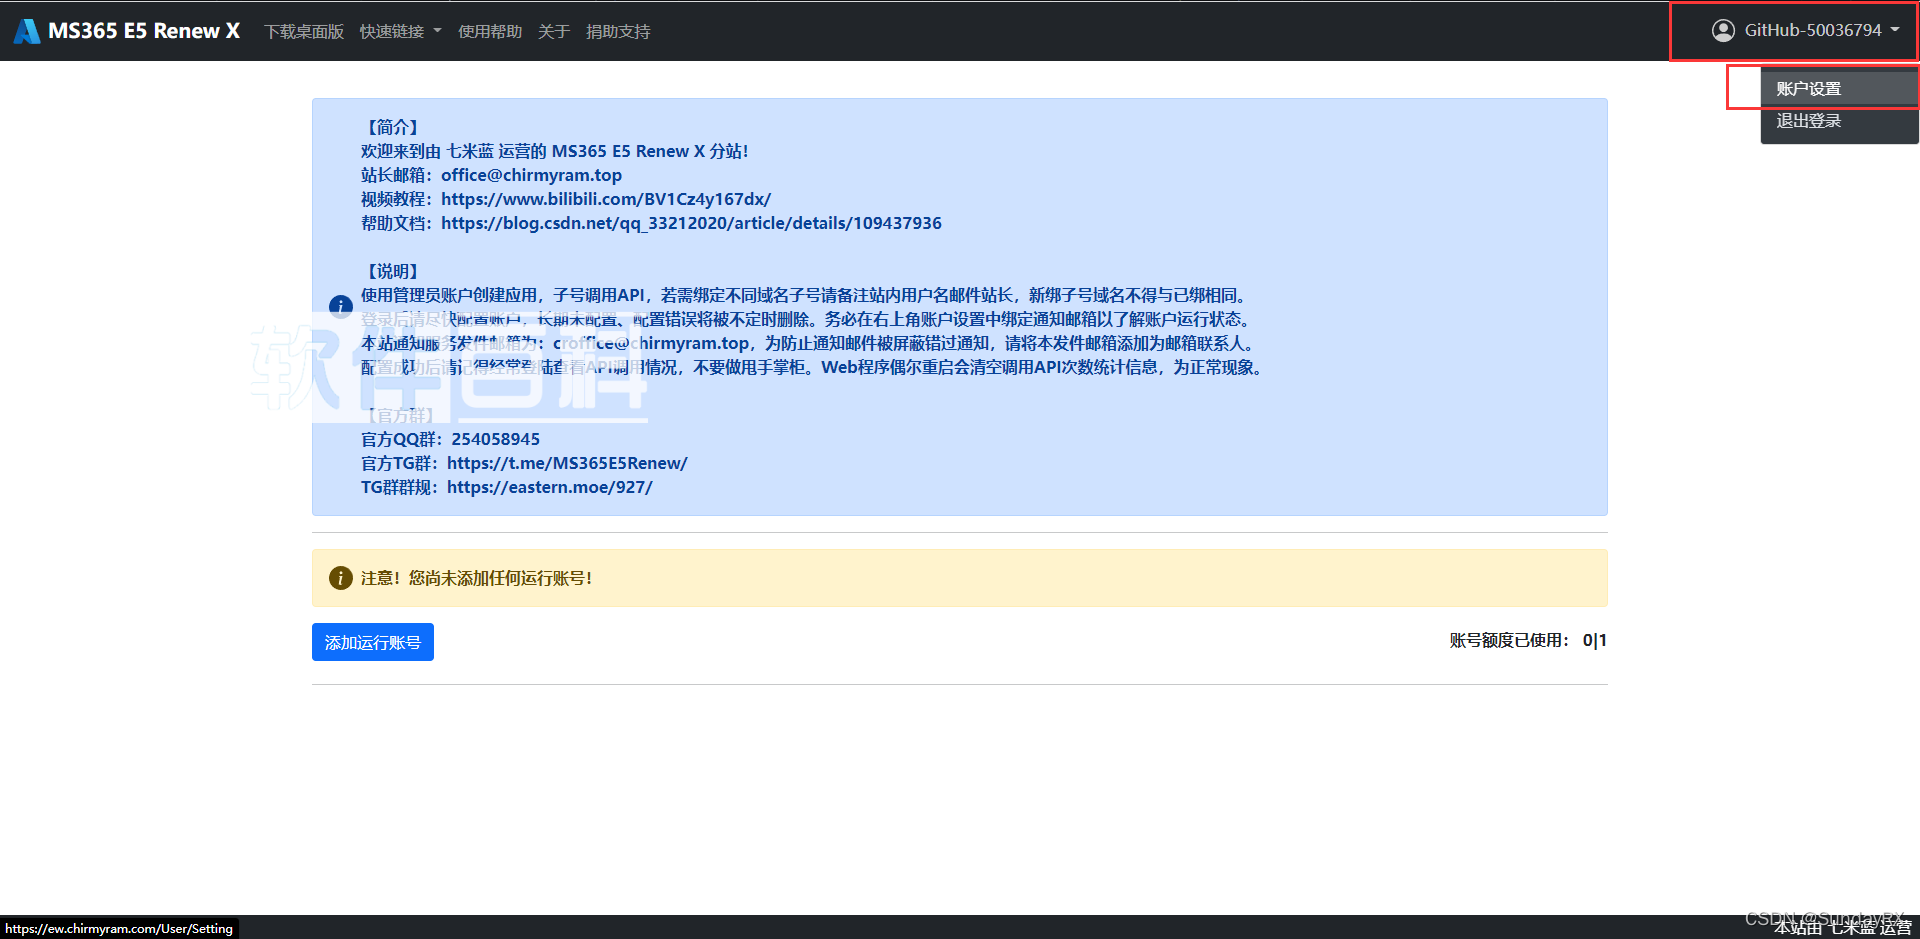The height and width of the screenshot is (939, 1920).
Task: Click the warning icon in yellow alert
Action: pos(340,578)
